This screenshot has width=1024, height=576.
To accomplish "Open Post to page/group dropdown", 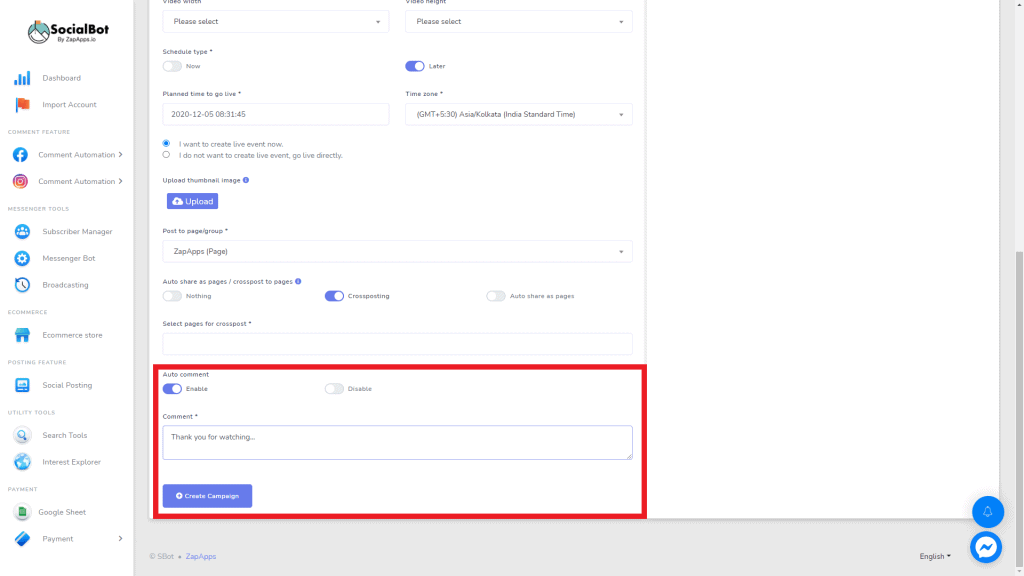I will [397, 251].
